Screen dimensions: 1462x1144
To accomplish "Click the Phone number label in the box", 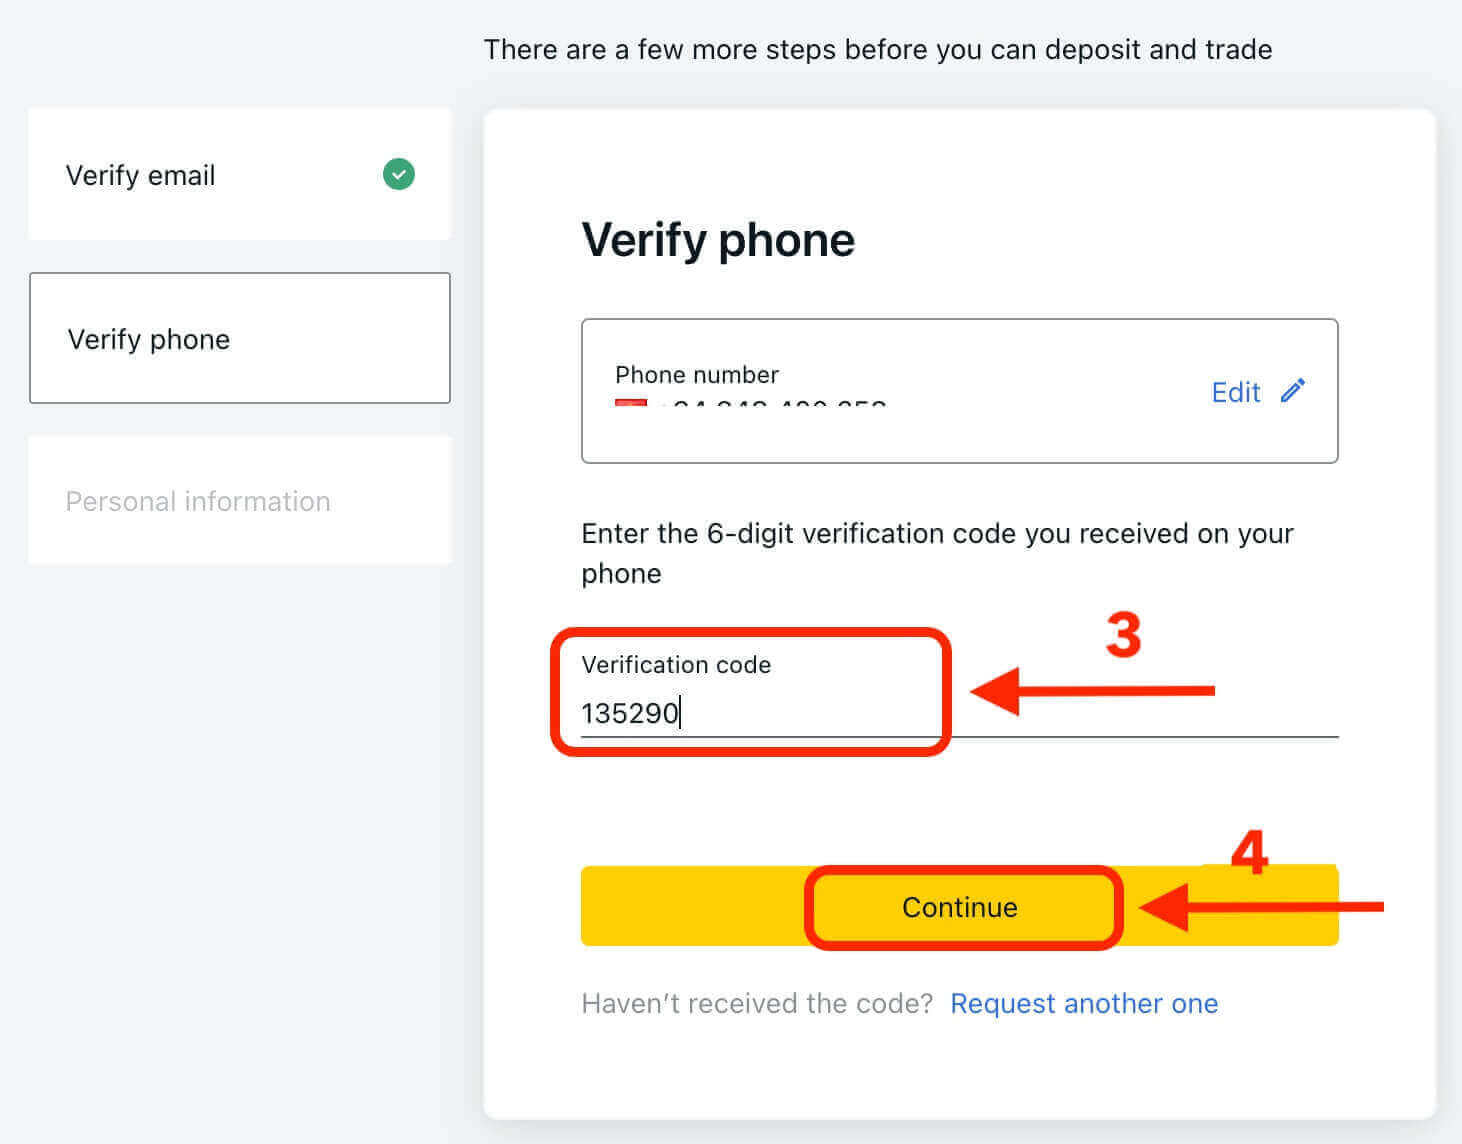I will point(696,375).
